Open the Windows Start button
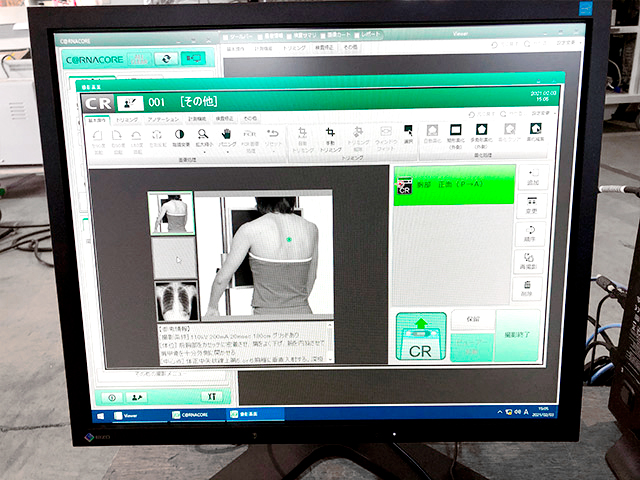The image size is (640, 480). pos(100,416)
